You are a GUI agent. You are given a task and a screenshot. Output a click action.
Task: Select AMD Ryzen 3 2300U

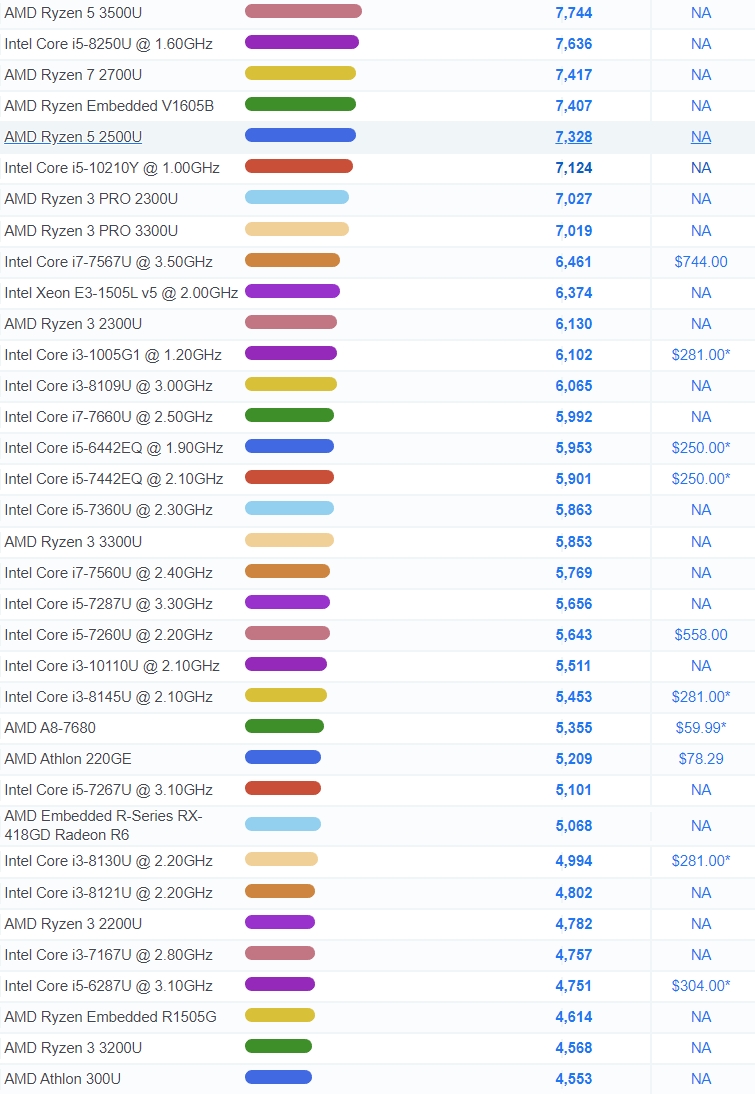(x=73, y=324)
